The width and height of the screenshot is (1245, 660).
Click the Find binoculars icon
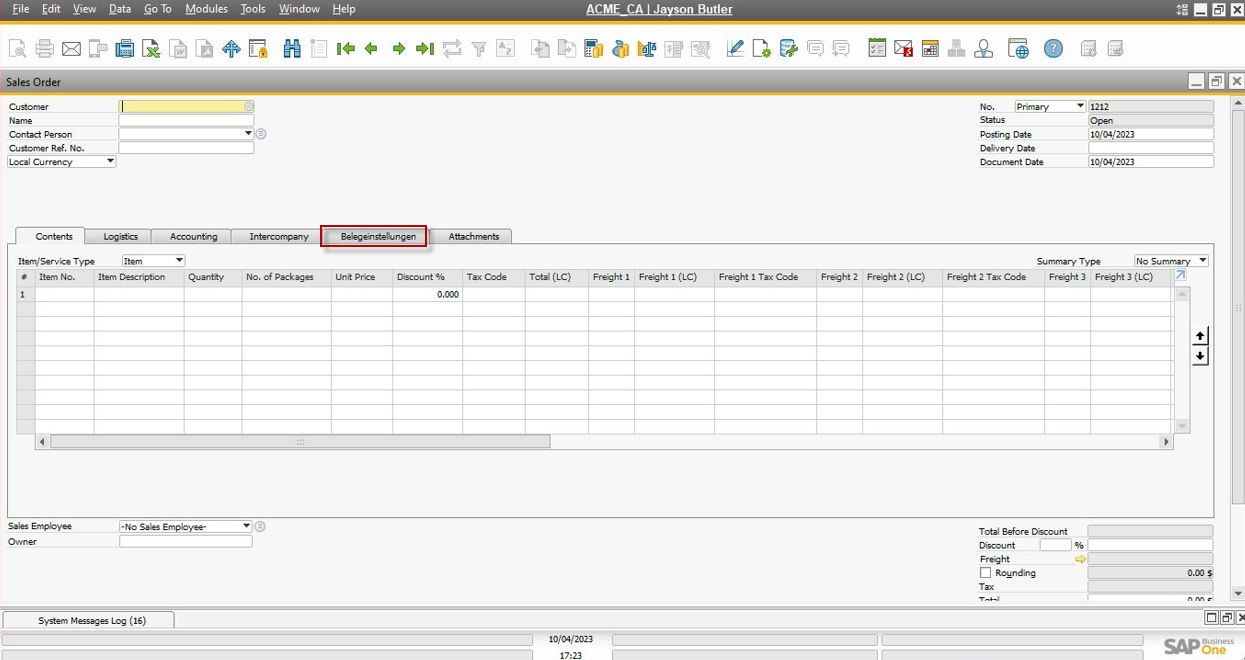292,48
